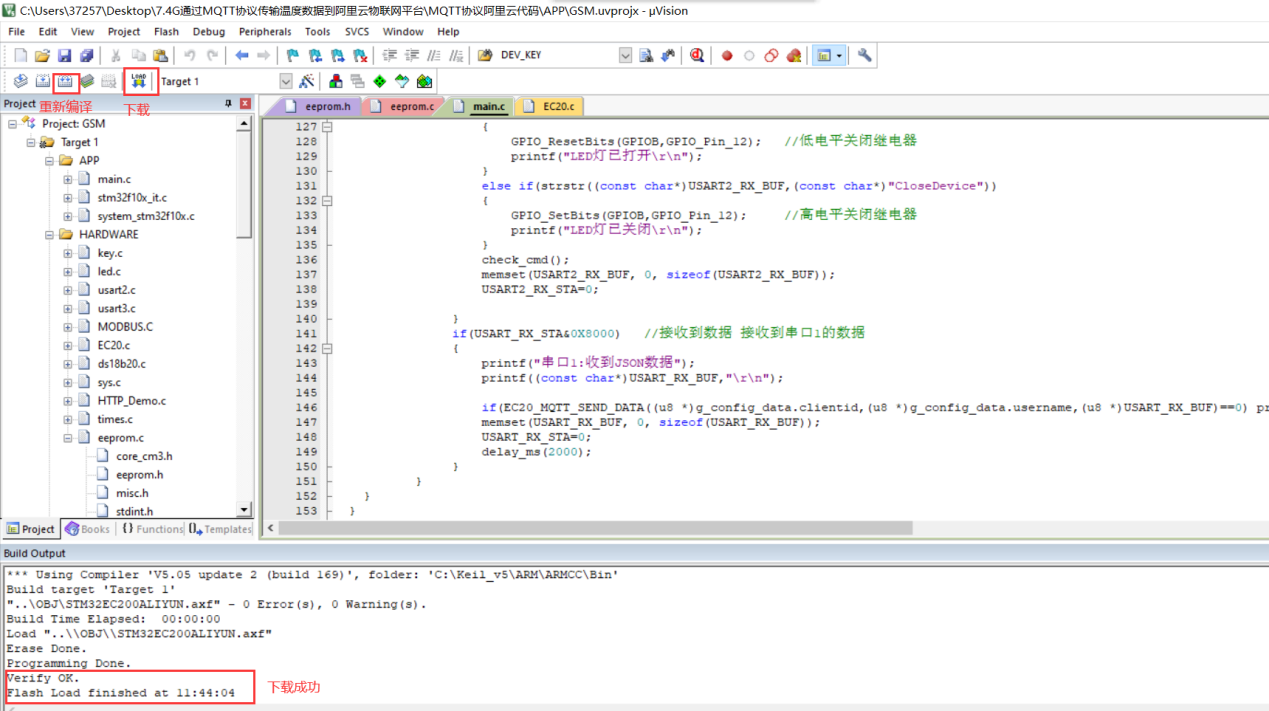This screenshot has height=711, width=1269.
Task: Click the editor horizontal scrollbar thumb
Action: point(596,527)
